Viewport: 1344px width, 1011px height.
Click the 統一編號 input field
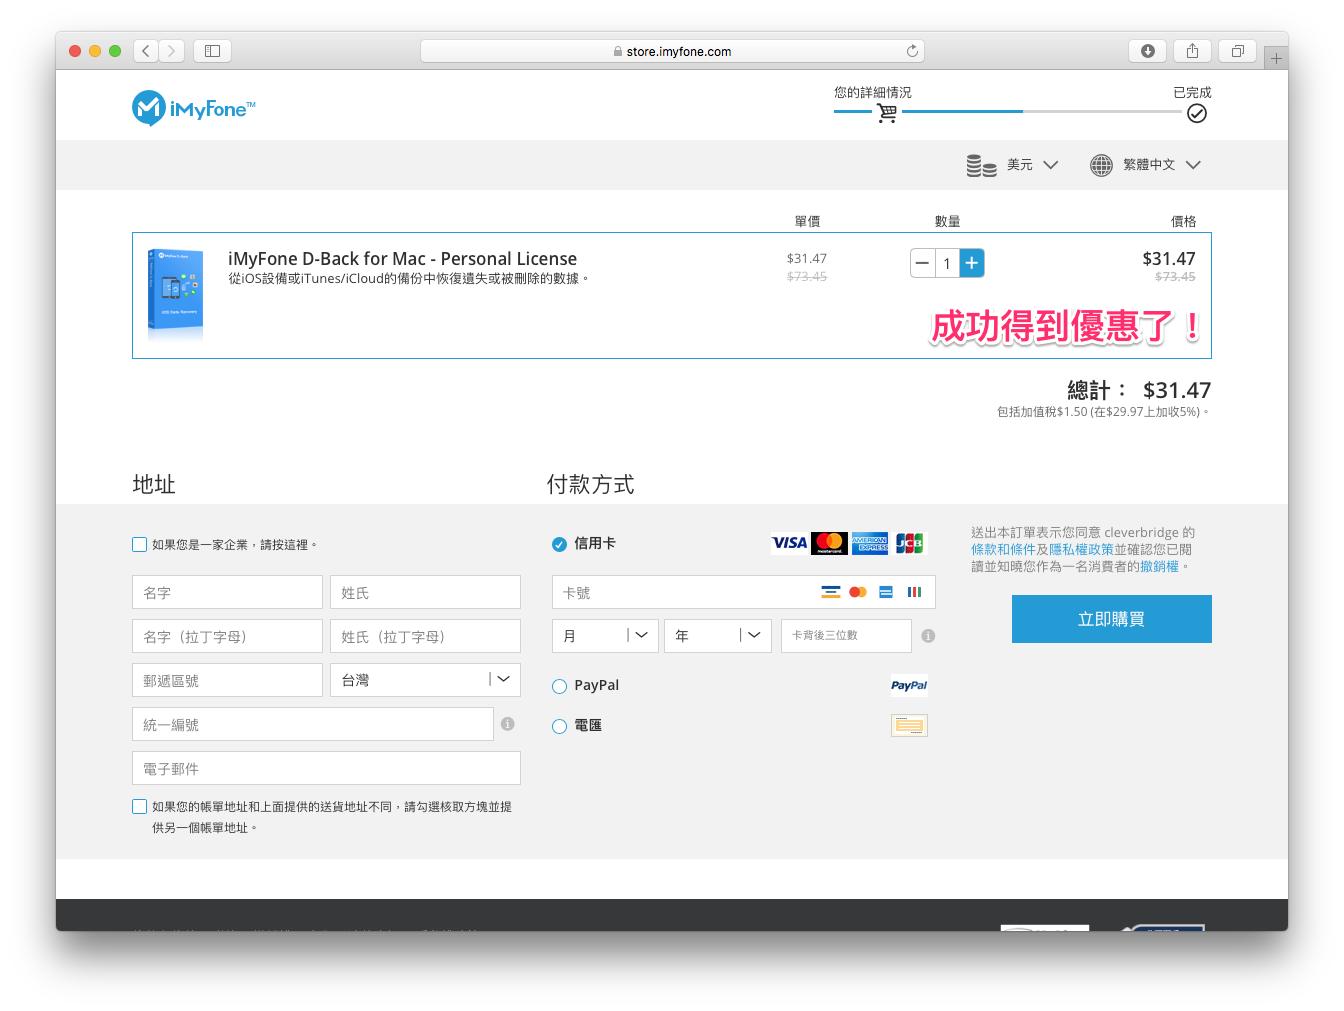(x=313, y=724)
